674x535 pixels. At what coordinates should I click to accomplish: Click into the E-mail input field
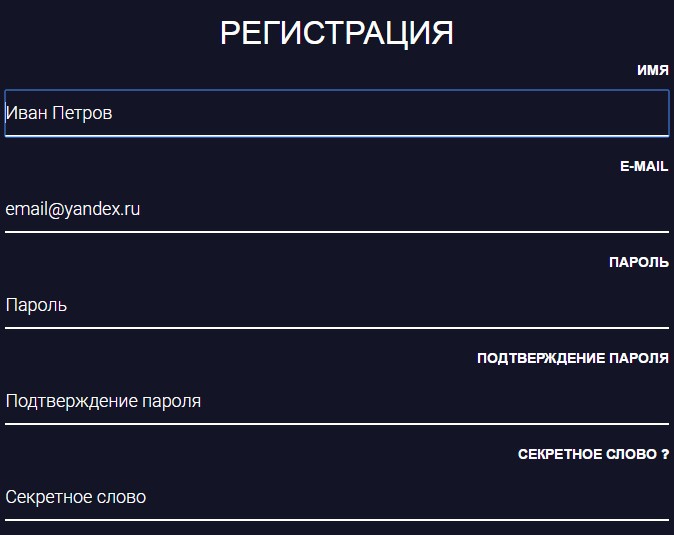[x=337, y=209]
